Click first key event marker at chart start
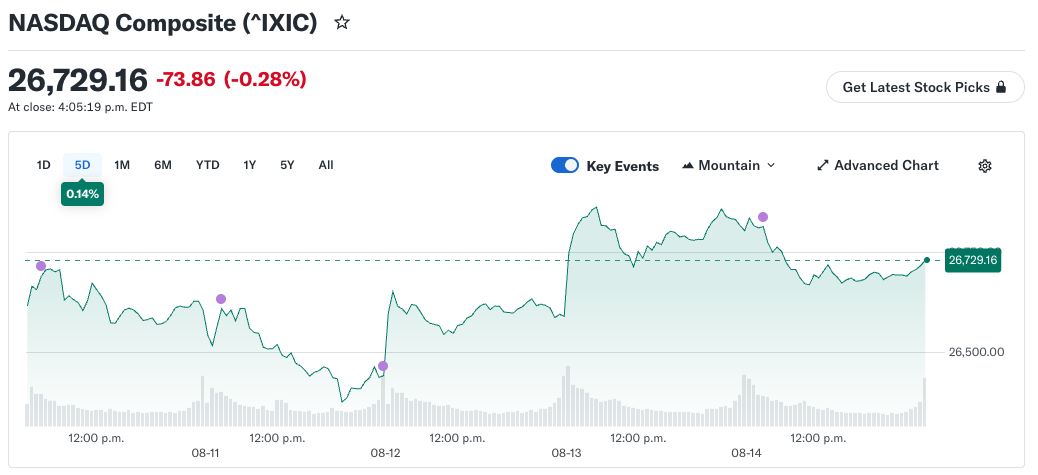Screen dimensions: 1038x475 click(x=41, y=266)
